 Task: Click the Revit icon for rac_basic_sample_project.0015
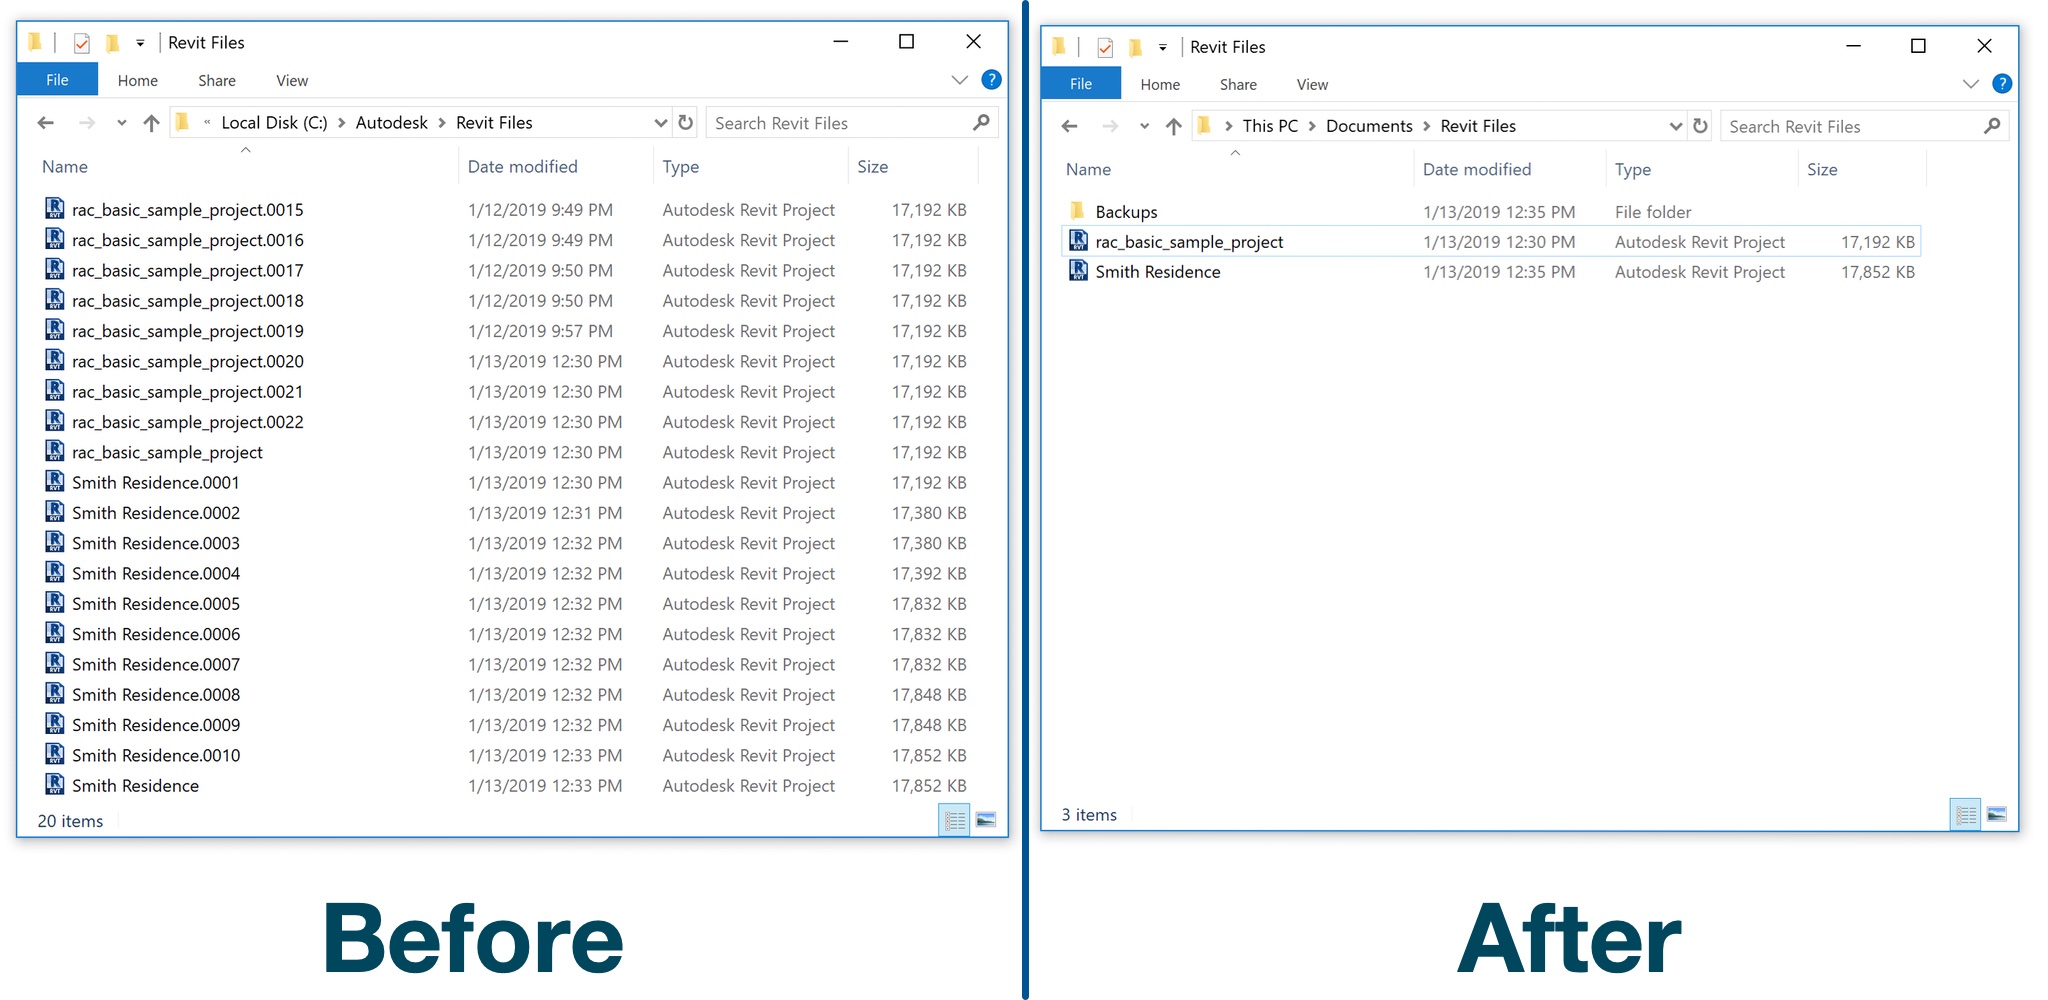(x=55, y=209)
